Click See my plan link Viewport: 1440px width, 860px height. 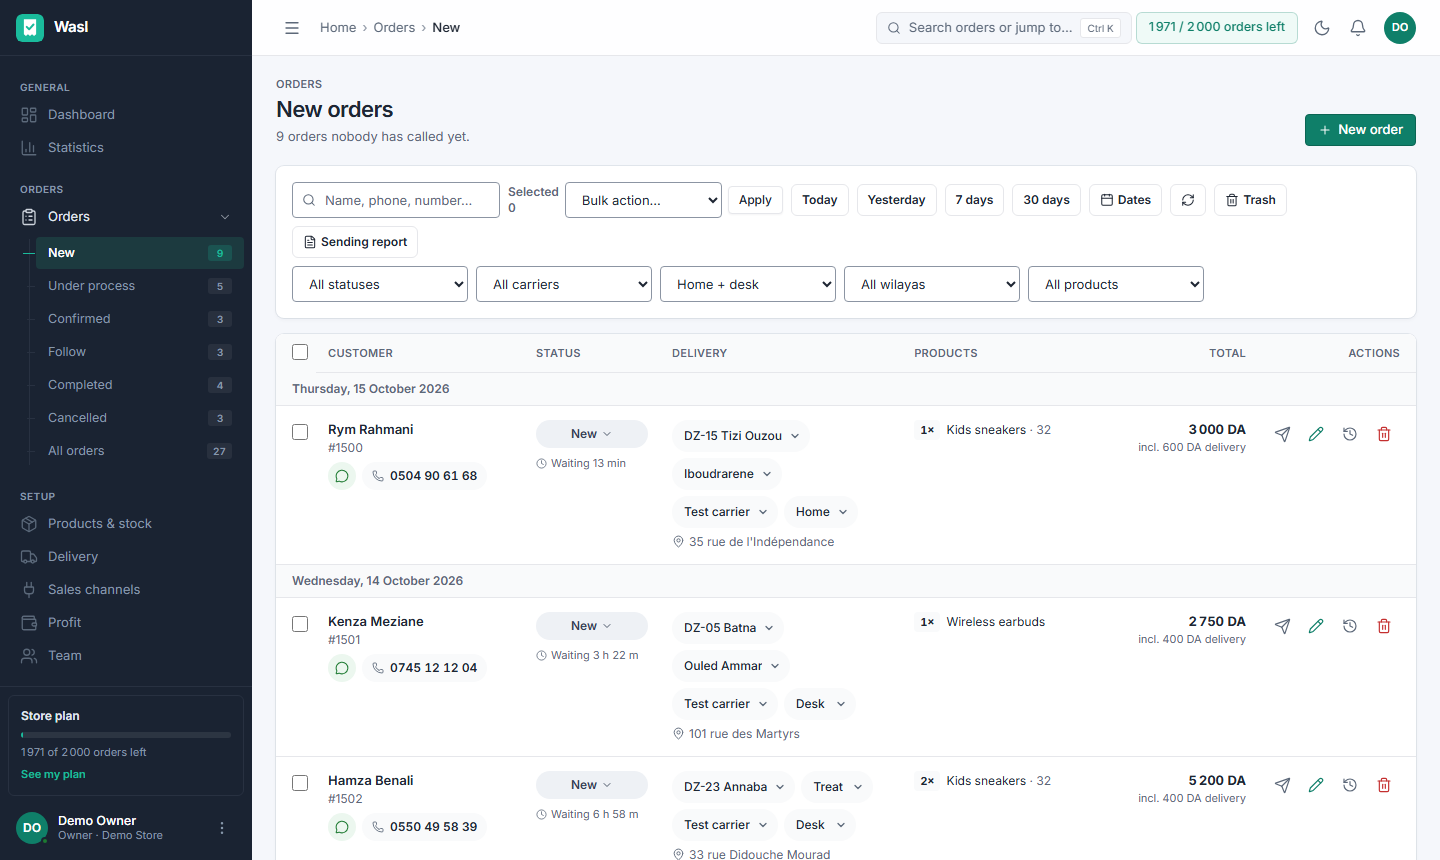(53, 774)
